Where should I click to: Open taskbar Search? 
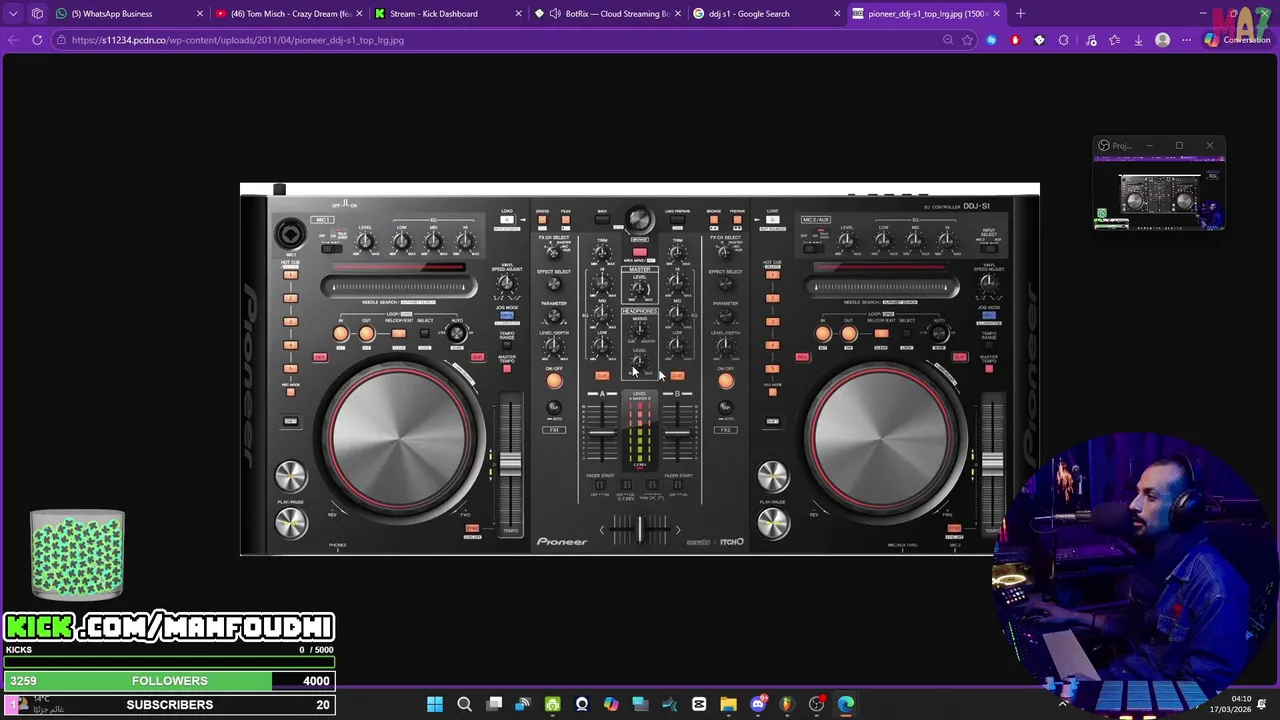[x=464, y=705]
